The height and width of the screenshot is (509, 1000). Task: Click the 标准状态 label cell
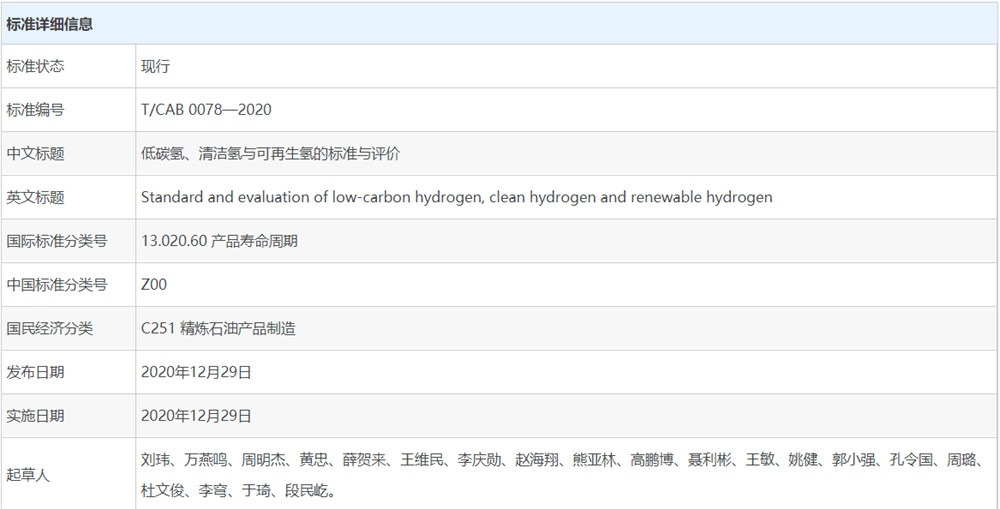tap(36, 66)
